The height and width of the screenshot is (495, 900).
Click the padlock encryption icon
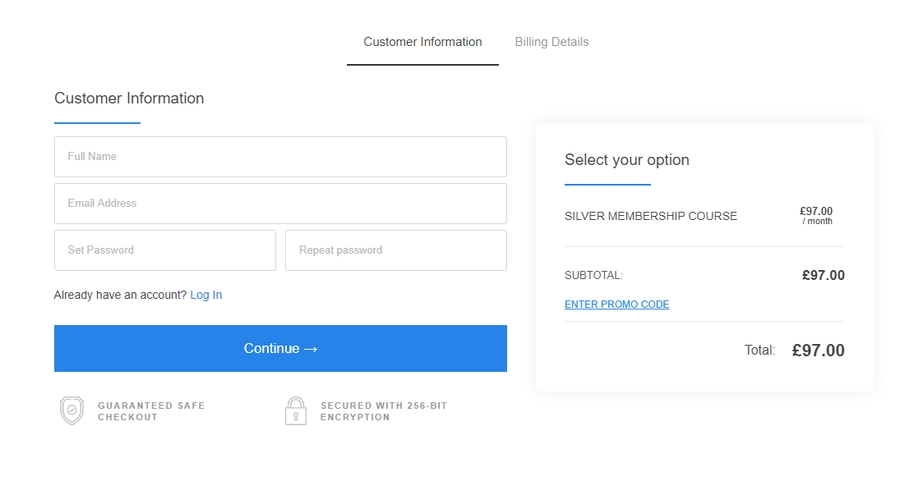point(295,411)
